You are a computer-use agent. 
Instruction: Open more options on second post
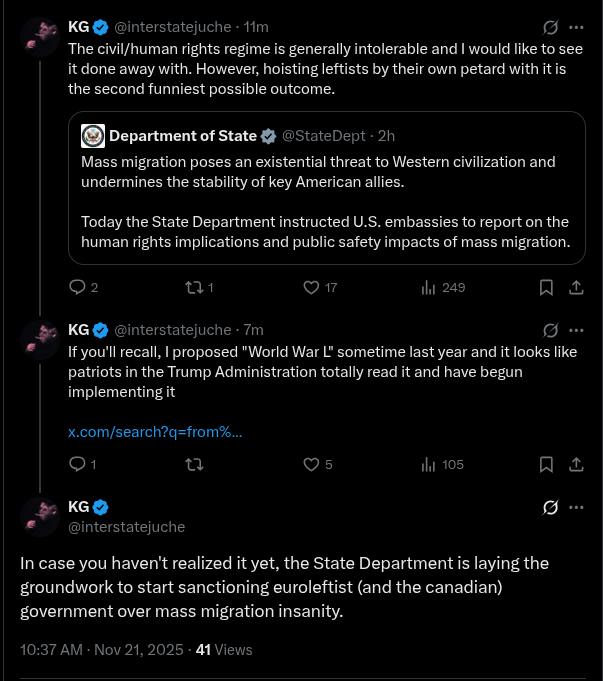(576, 331)
